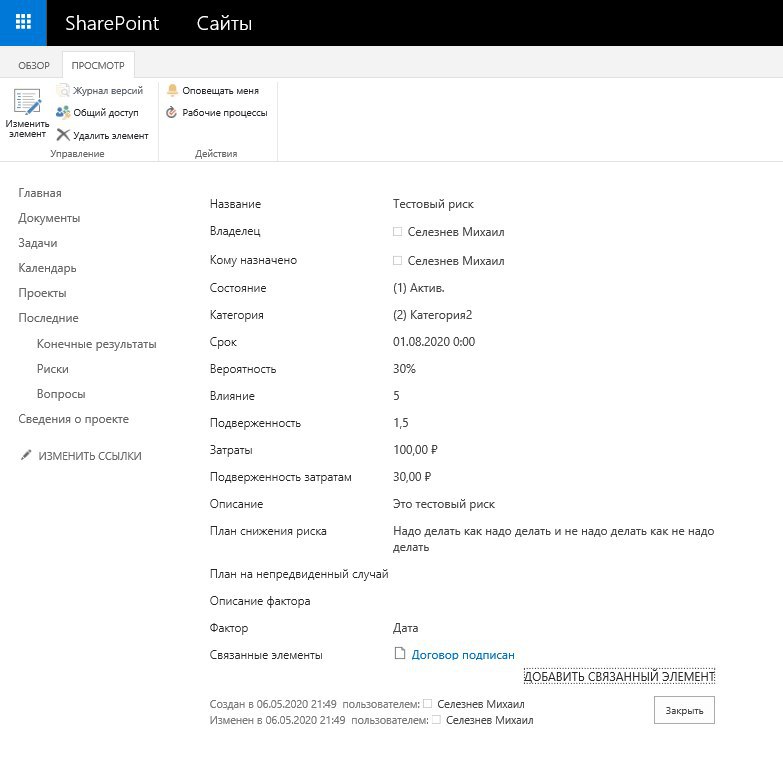Open Сайты in the top bar

[224, 23]
